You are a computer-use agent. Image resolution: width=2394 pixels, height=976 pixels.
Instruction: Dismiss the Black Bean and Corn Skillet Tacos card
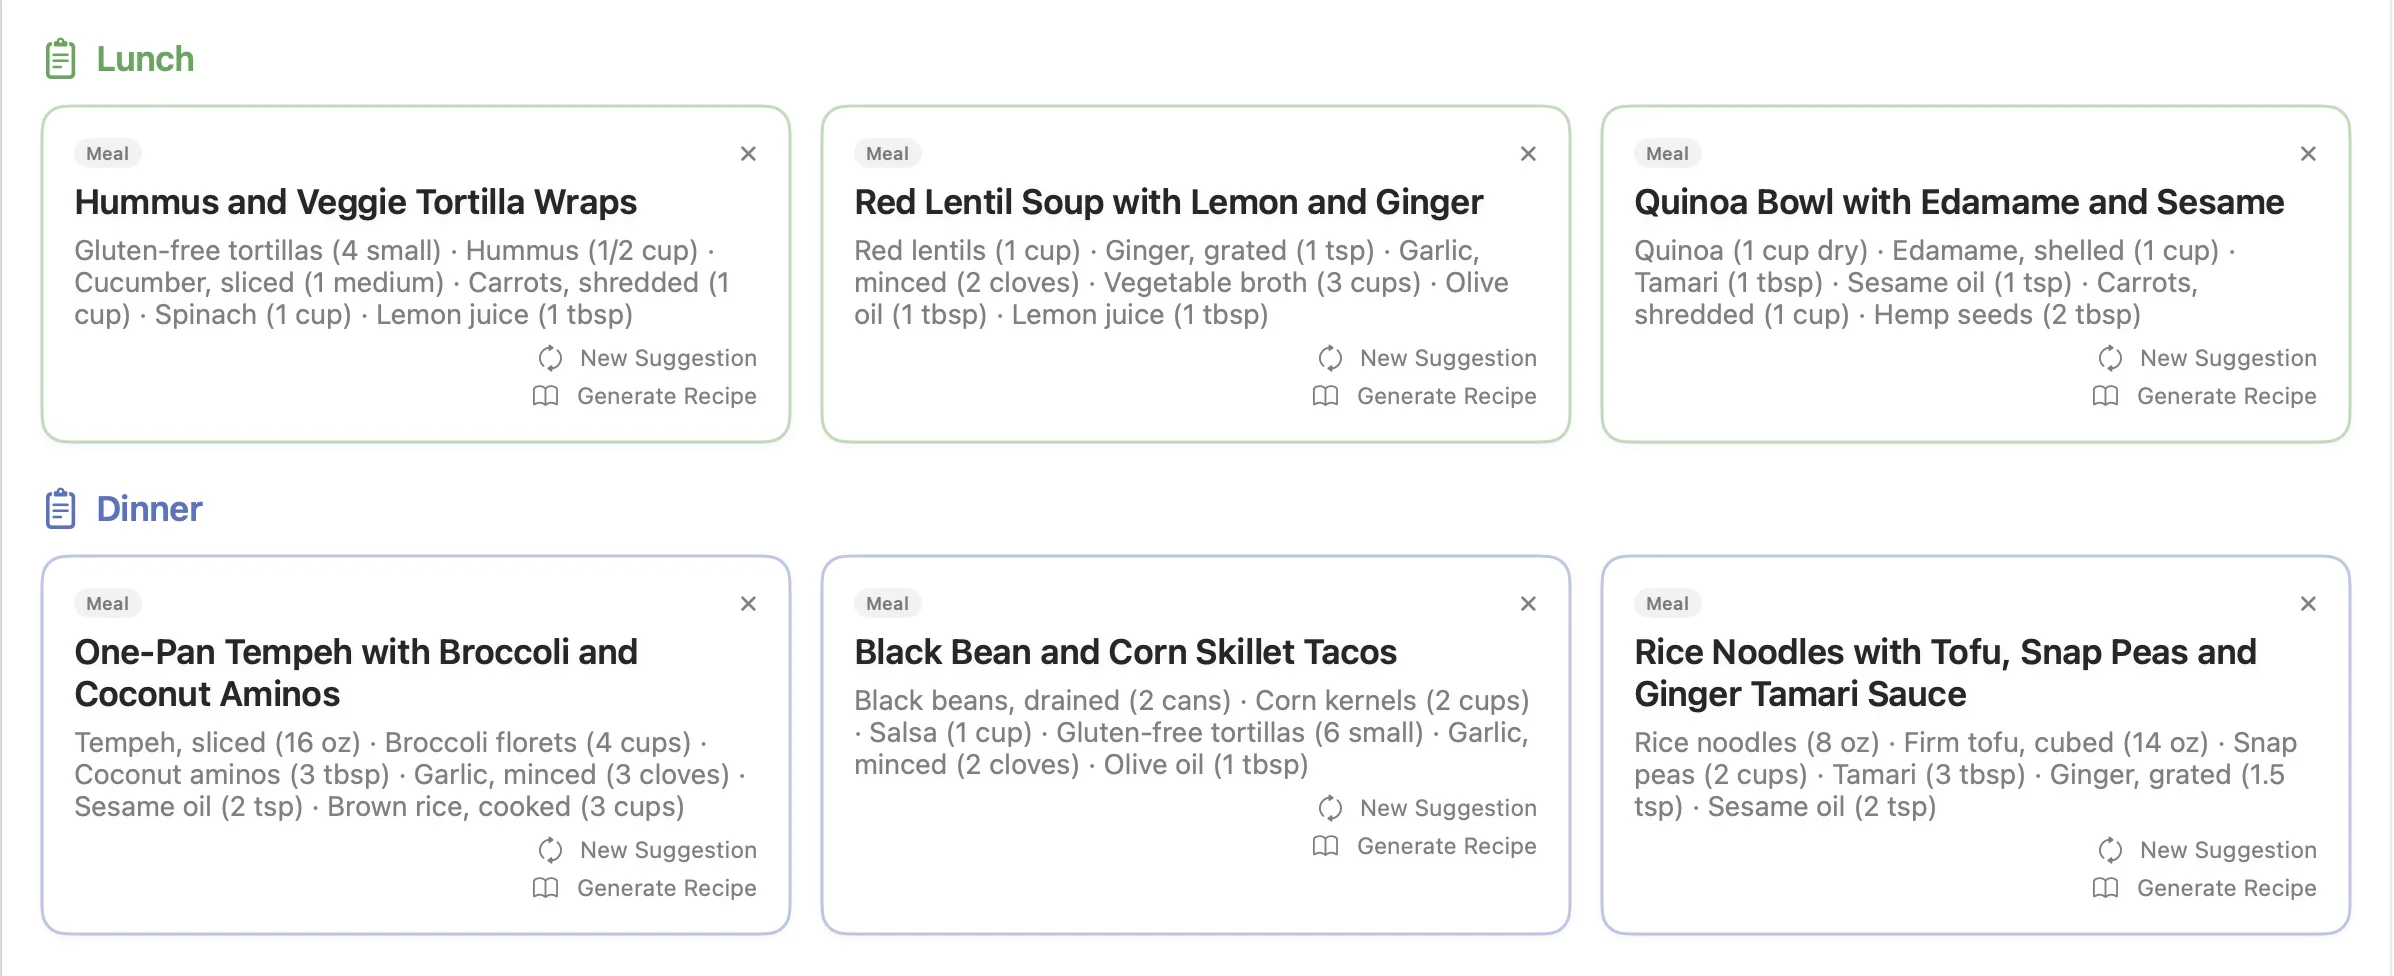point(1528,604)
